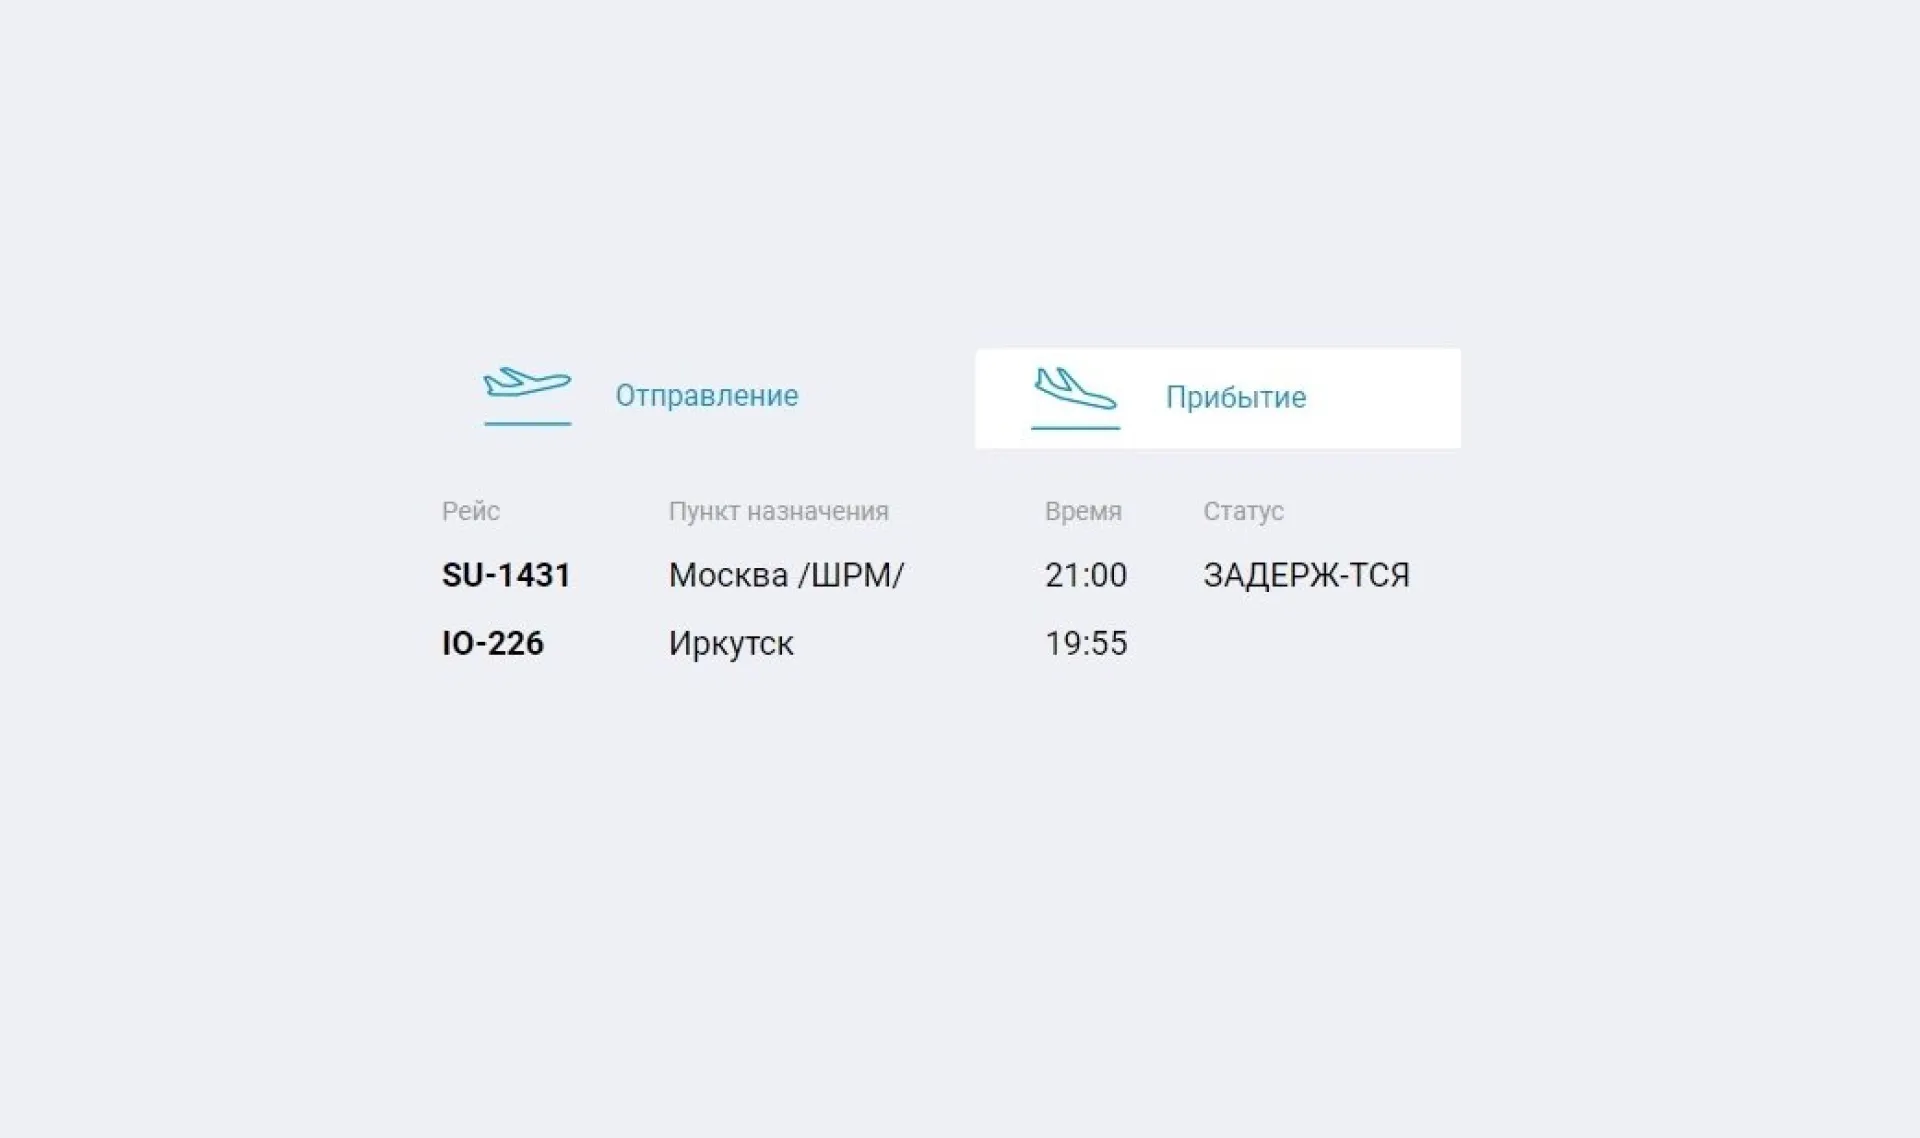Click the underline beneath departure plane icon
The image size is (1920, 1138).
[527, 424]
